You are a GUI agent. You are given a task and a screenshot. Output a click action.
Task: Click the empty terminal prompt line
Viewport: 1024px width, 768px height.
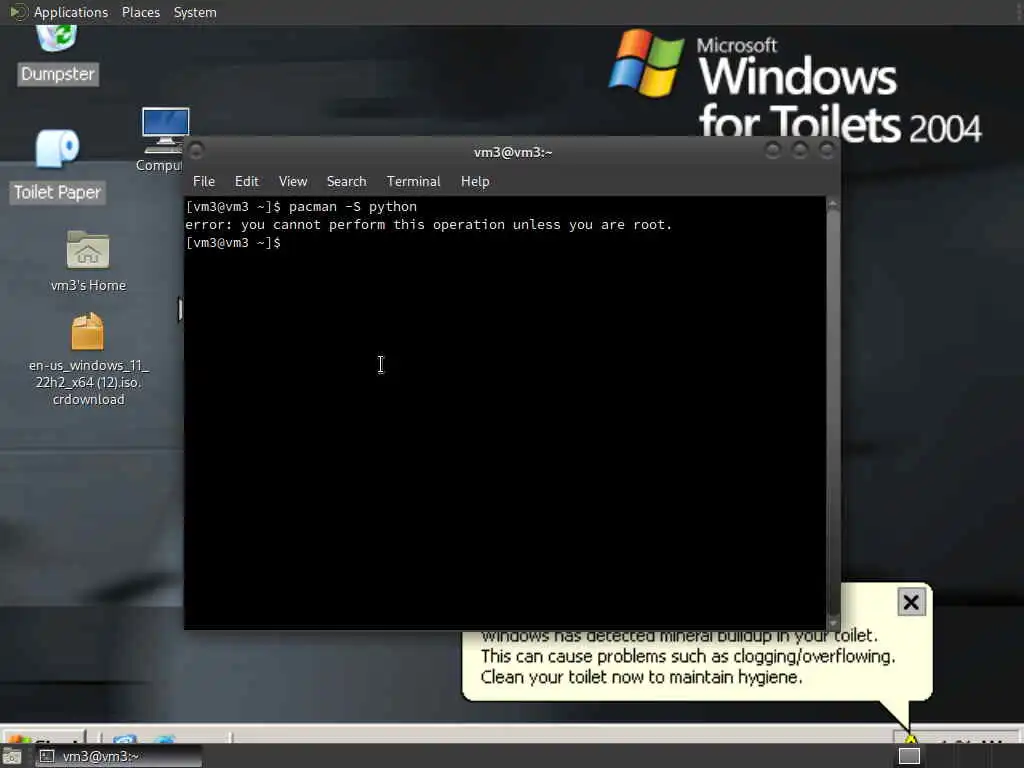[x=233, y=243]
